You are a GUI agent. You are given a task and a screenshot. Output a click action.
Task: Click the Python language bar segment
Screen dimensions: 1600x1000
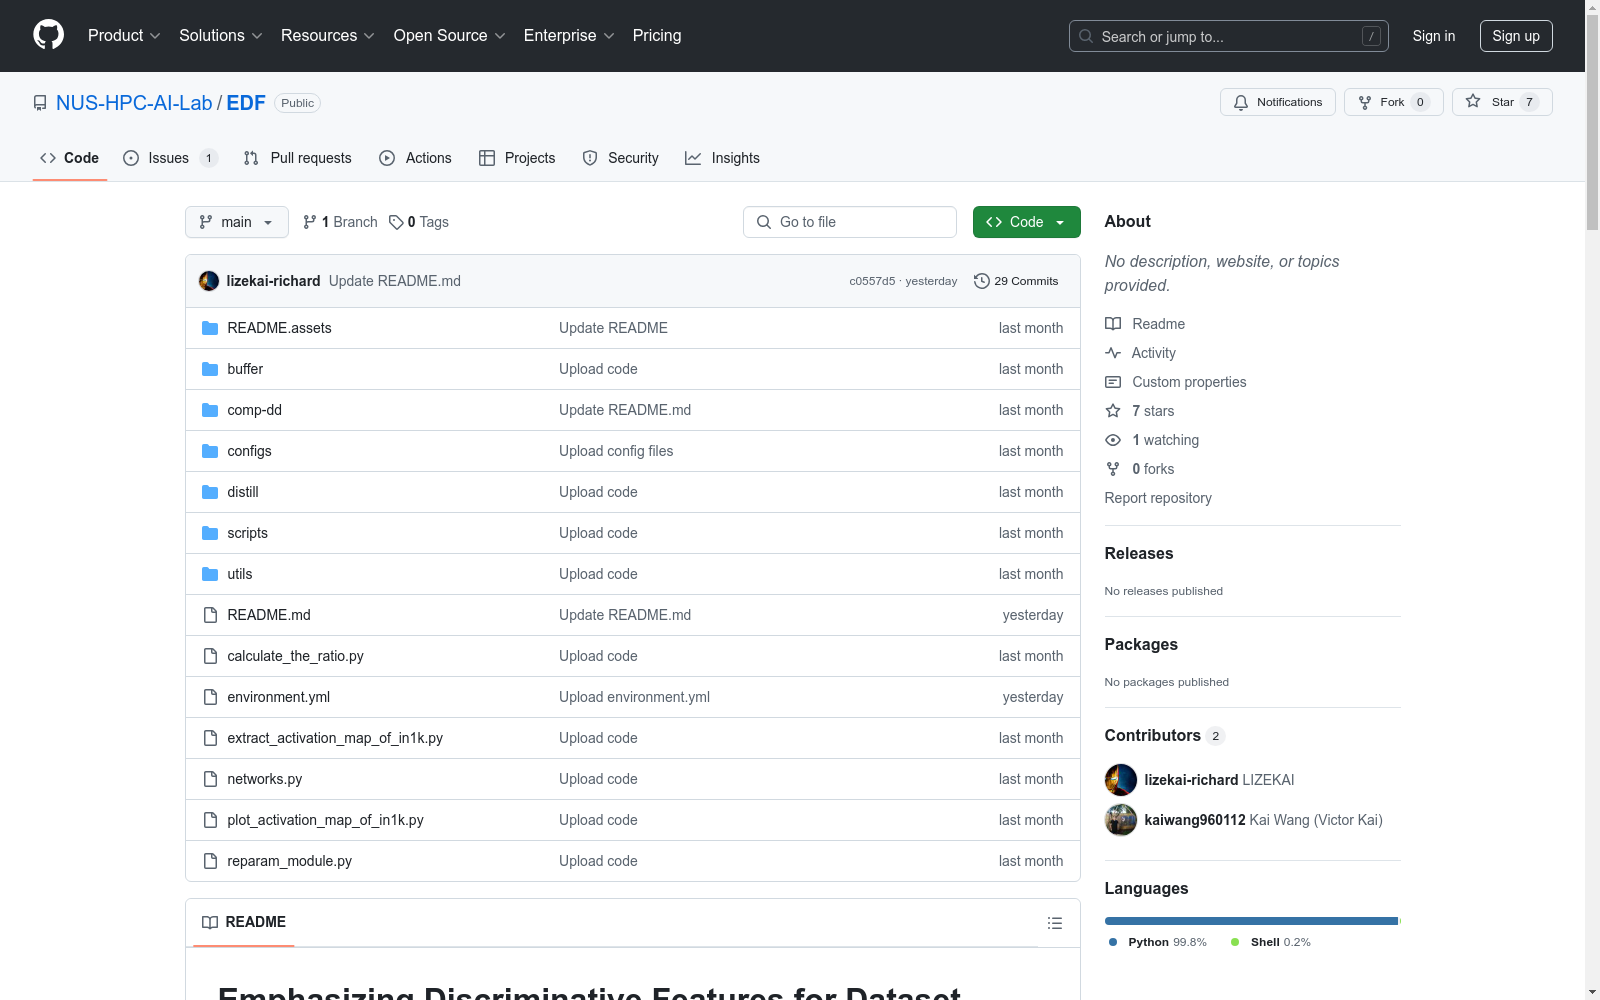click(1250, 921)
